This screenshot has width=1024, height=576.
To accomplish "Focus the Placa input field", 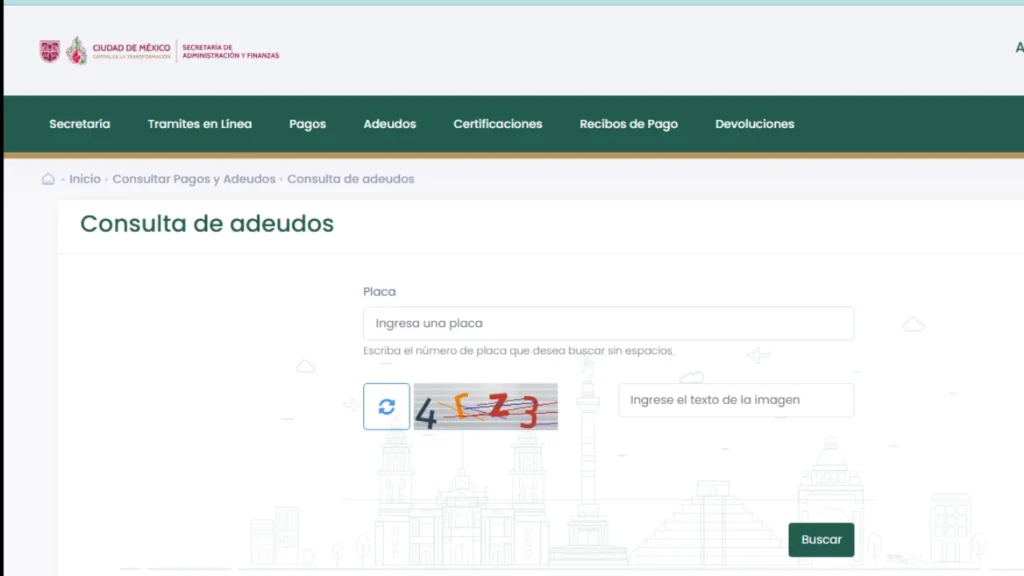I will (x=609, y=323).
